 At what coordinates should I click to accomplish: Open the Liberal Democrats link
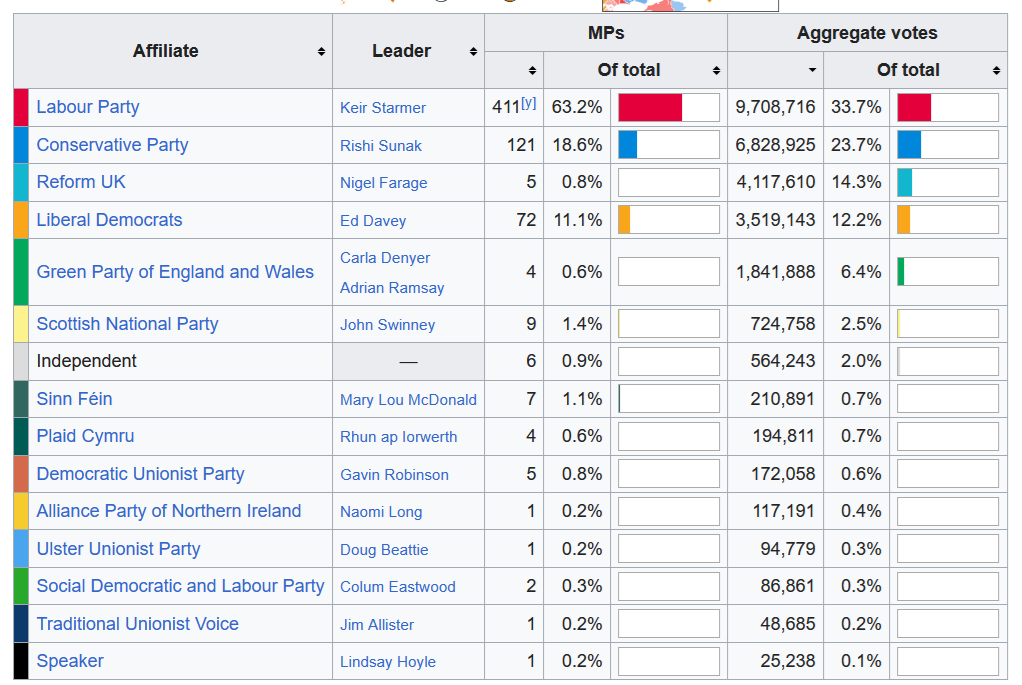click(x=110, y=220)
